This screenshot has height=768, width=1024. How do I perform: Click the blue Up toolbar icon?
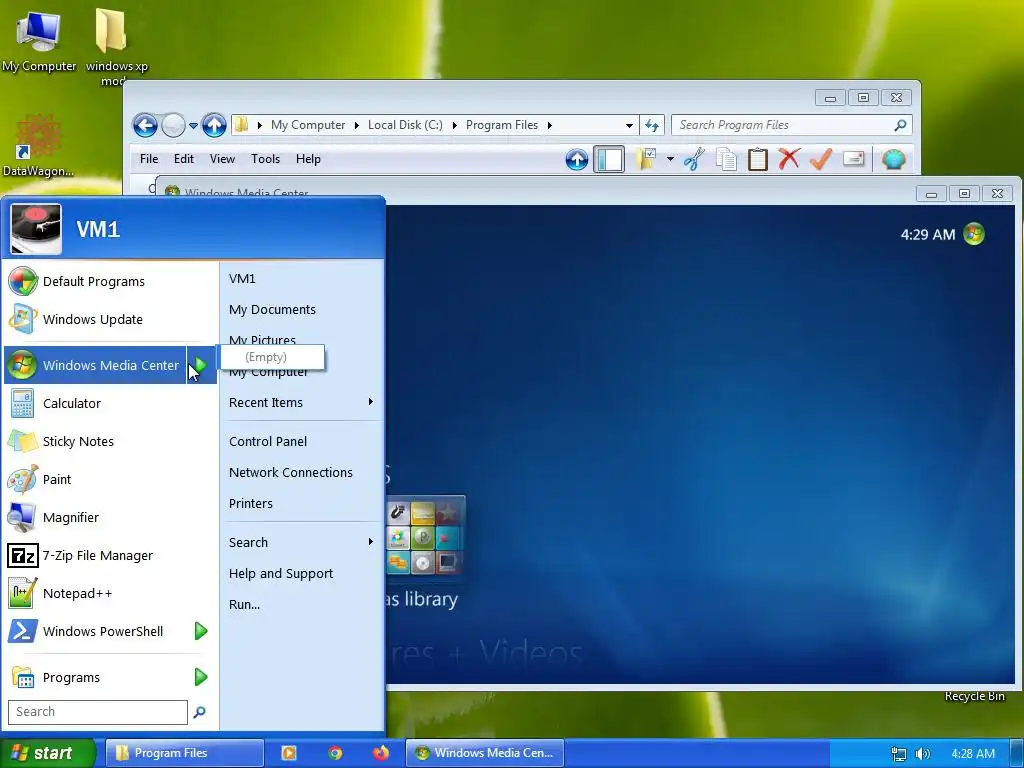577,159
